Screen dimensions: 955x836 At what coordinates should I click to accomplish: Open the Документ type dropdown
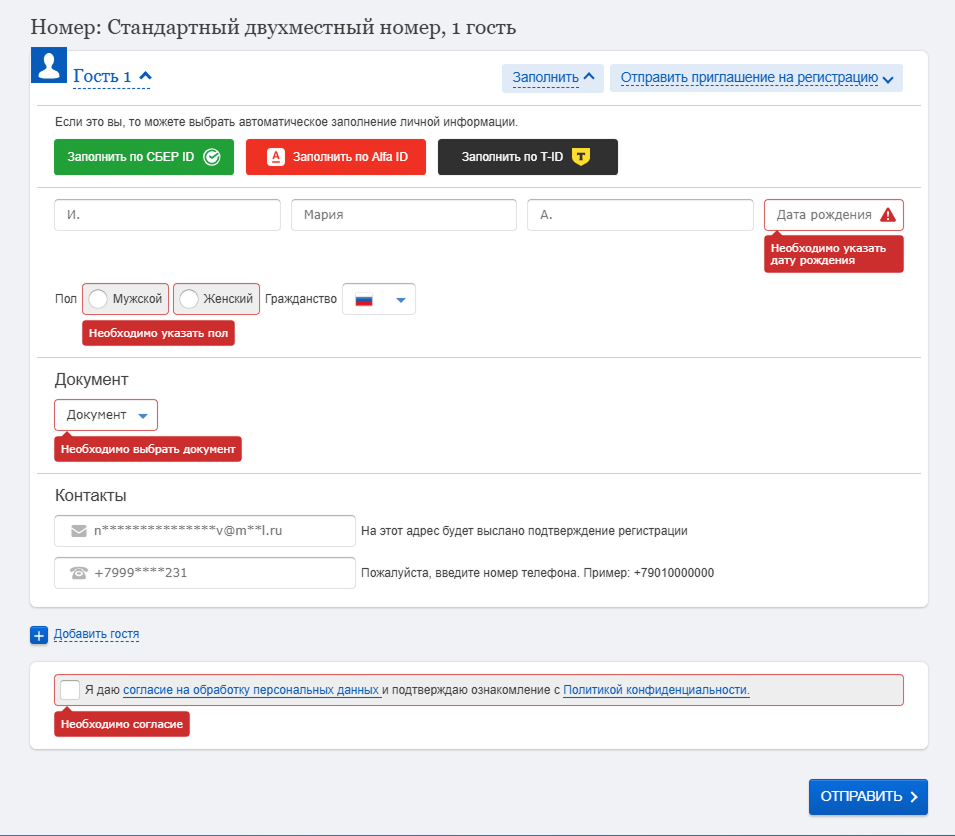(106, 415)
